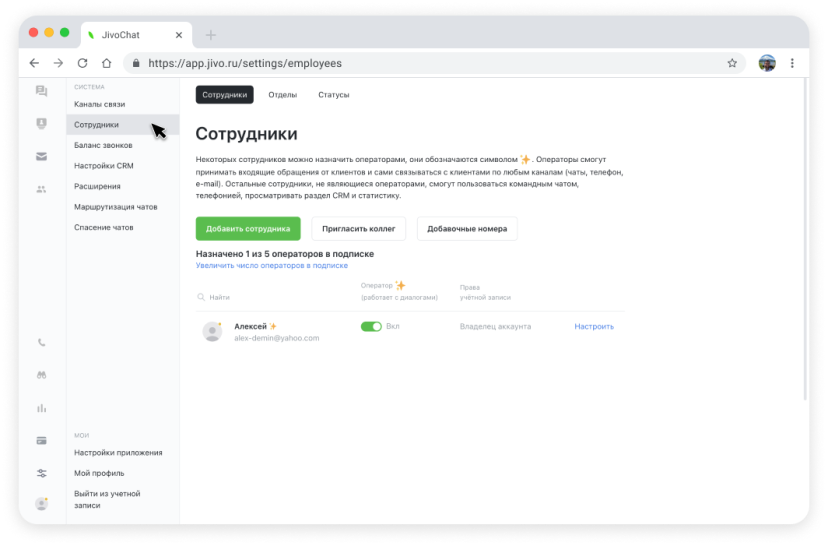
Task: Switch to the Отделы tab
Action: tap(283, 95)
